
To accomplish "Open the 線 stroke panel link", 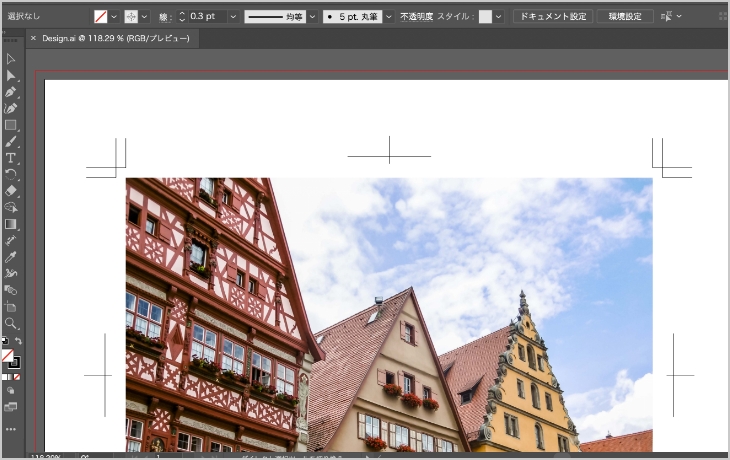I will (x=164, y=17).
